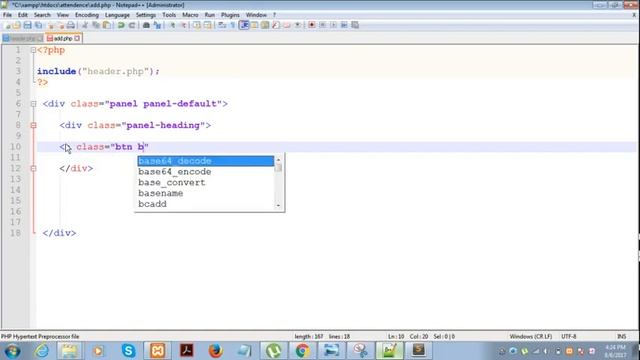Screen dimensions: 640x360
Task: Click the Start Recording macro icon
Action: (x=312, y=25)
